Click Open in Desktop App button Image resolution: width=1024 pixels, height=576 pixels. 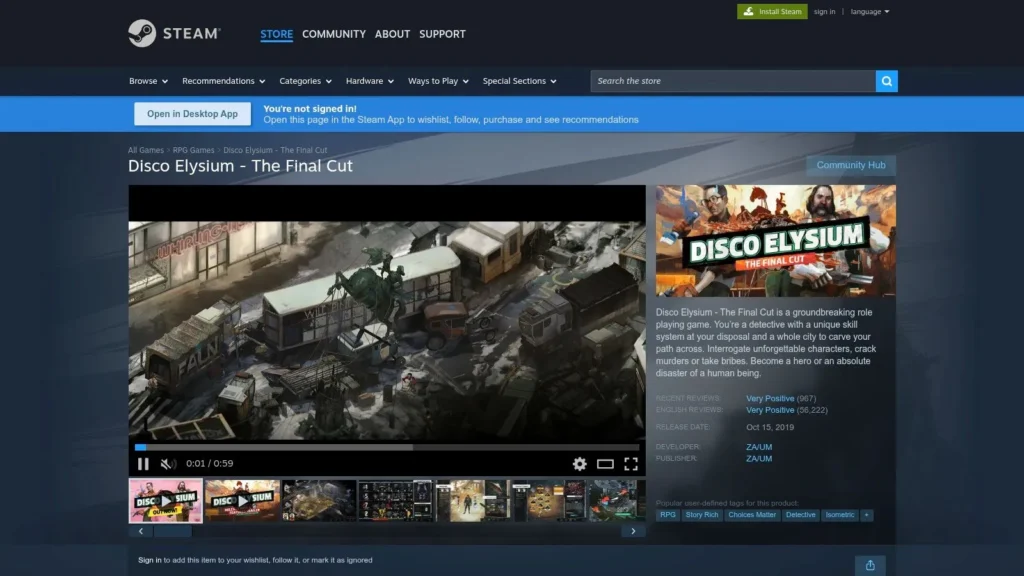click(192, 114)
